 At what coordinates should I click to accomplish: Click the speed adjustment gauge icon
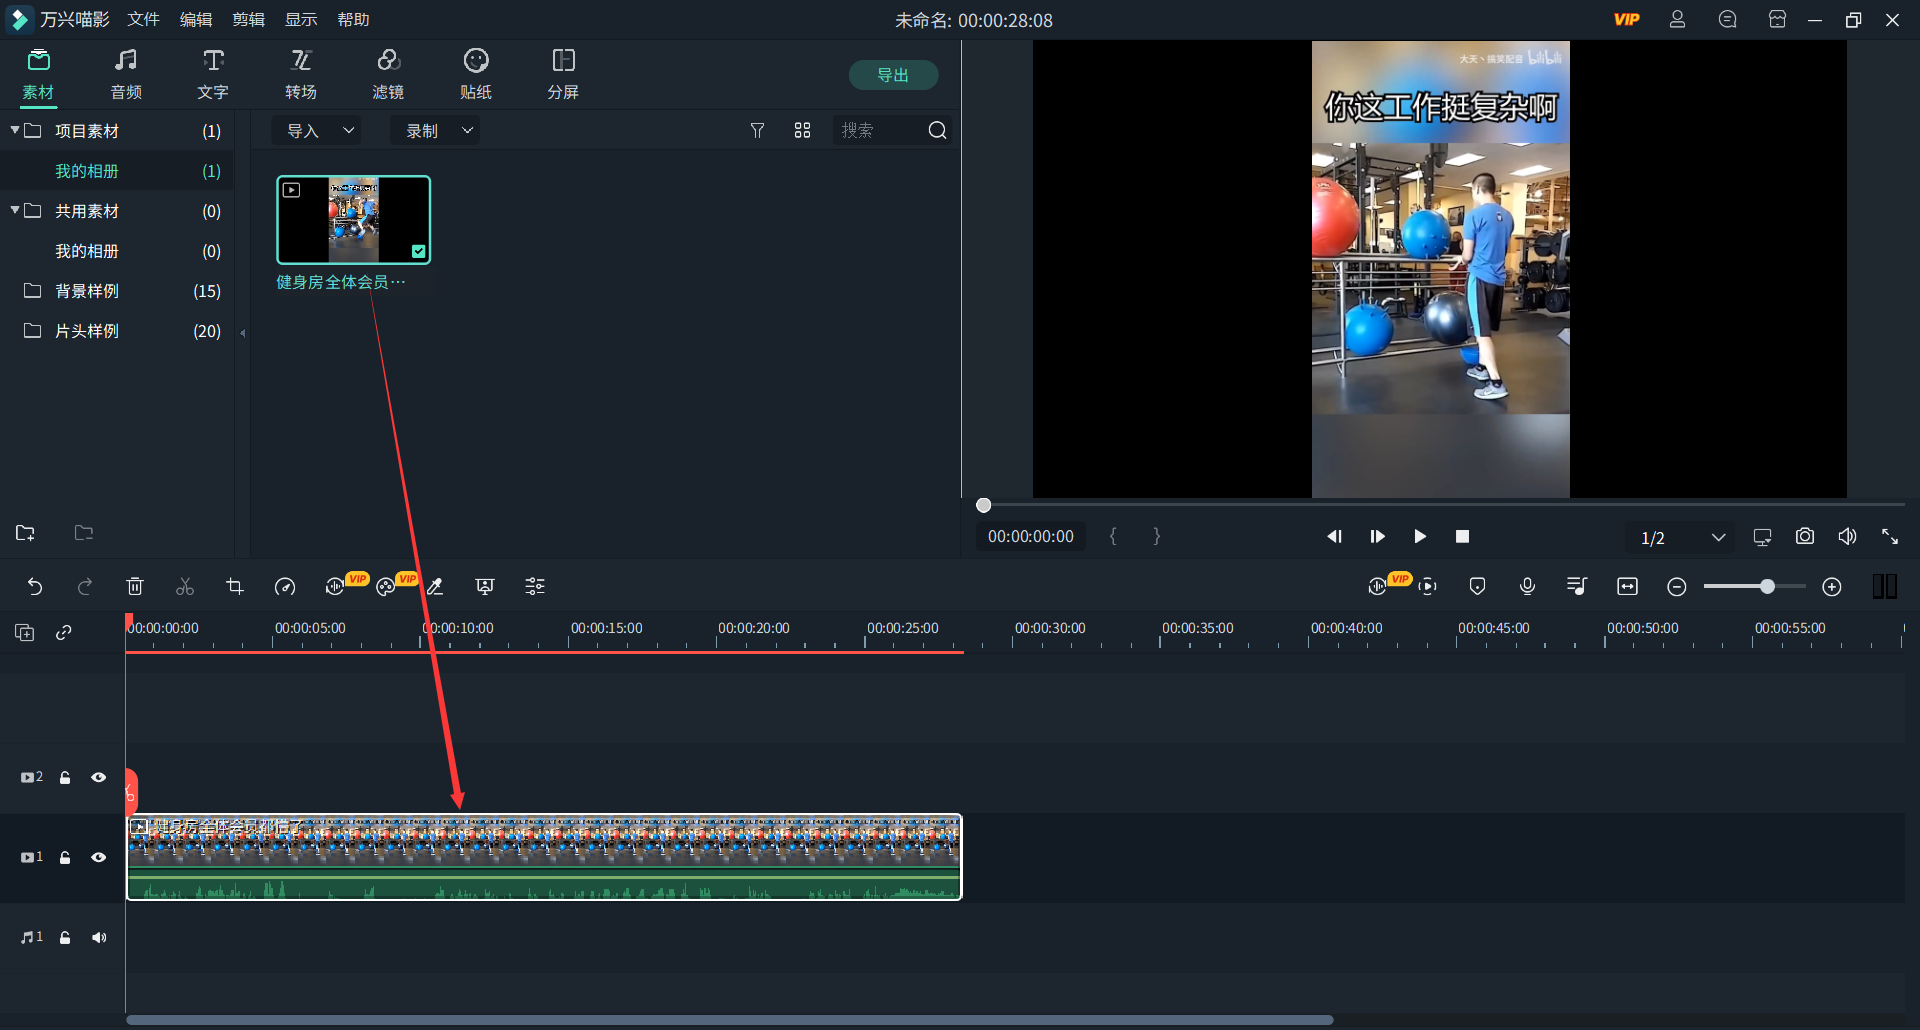pos(285,587)
